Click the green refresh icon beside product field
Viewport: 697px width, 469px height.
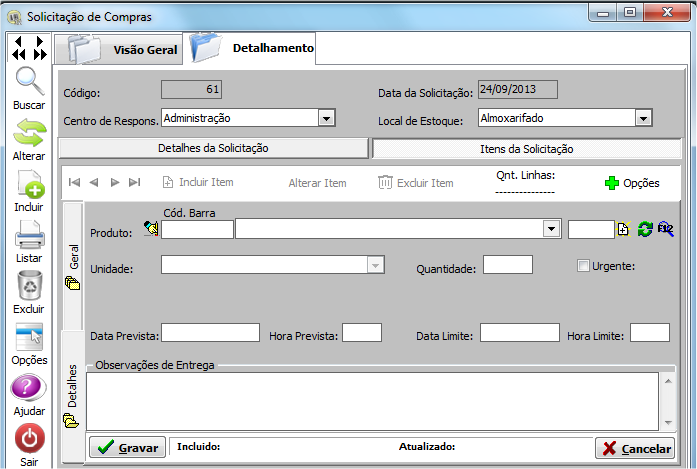point(645,229)
